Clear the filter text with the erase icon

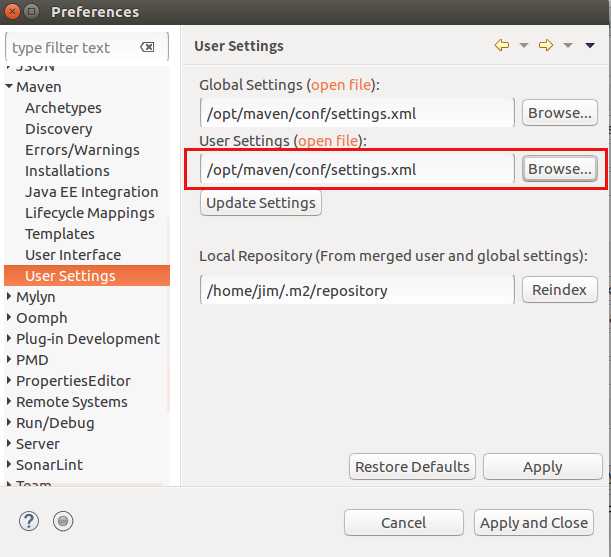pos(147,47)
